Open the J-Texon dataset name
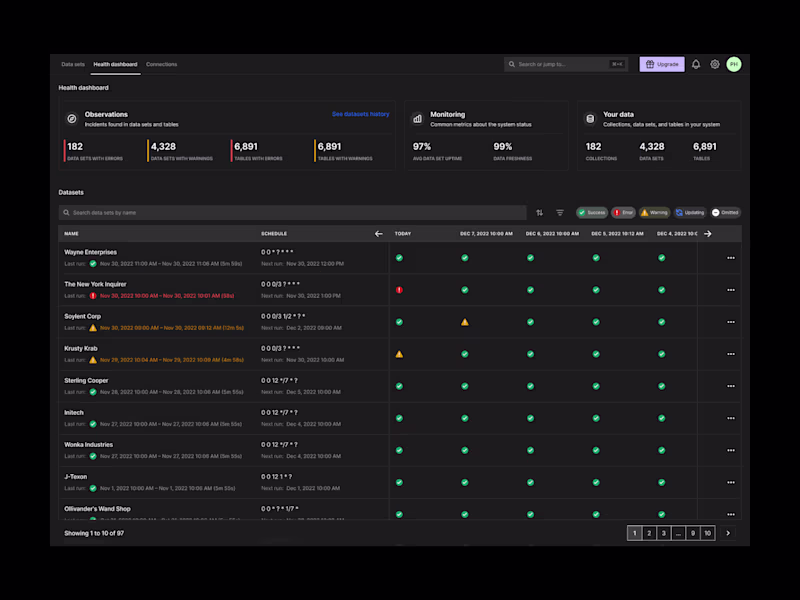The width and height of the screenshot is (800, 600). click(76, 477)
